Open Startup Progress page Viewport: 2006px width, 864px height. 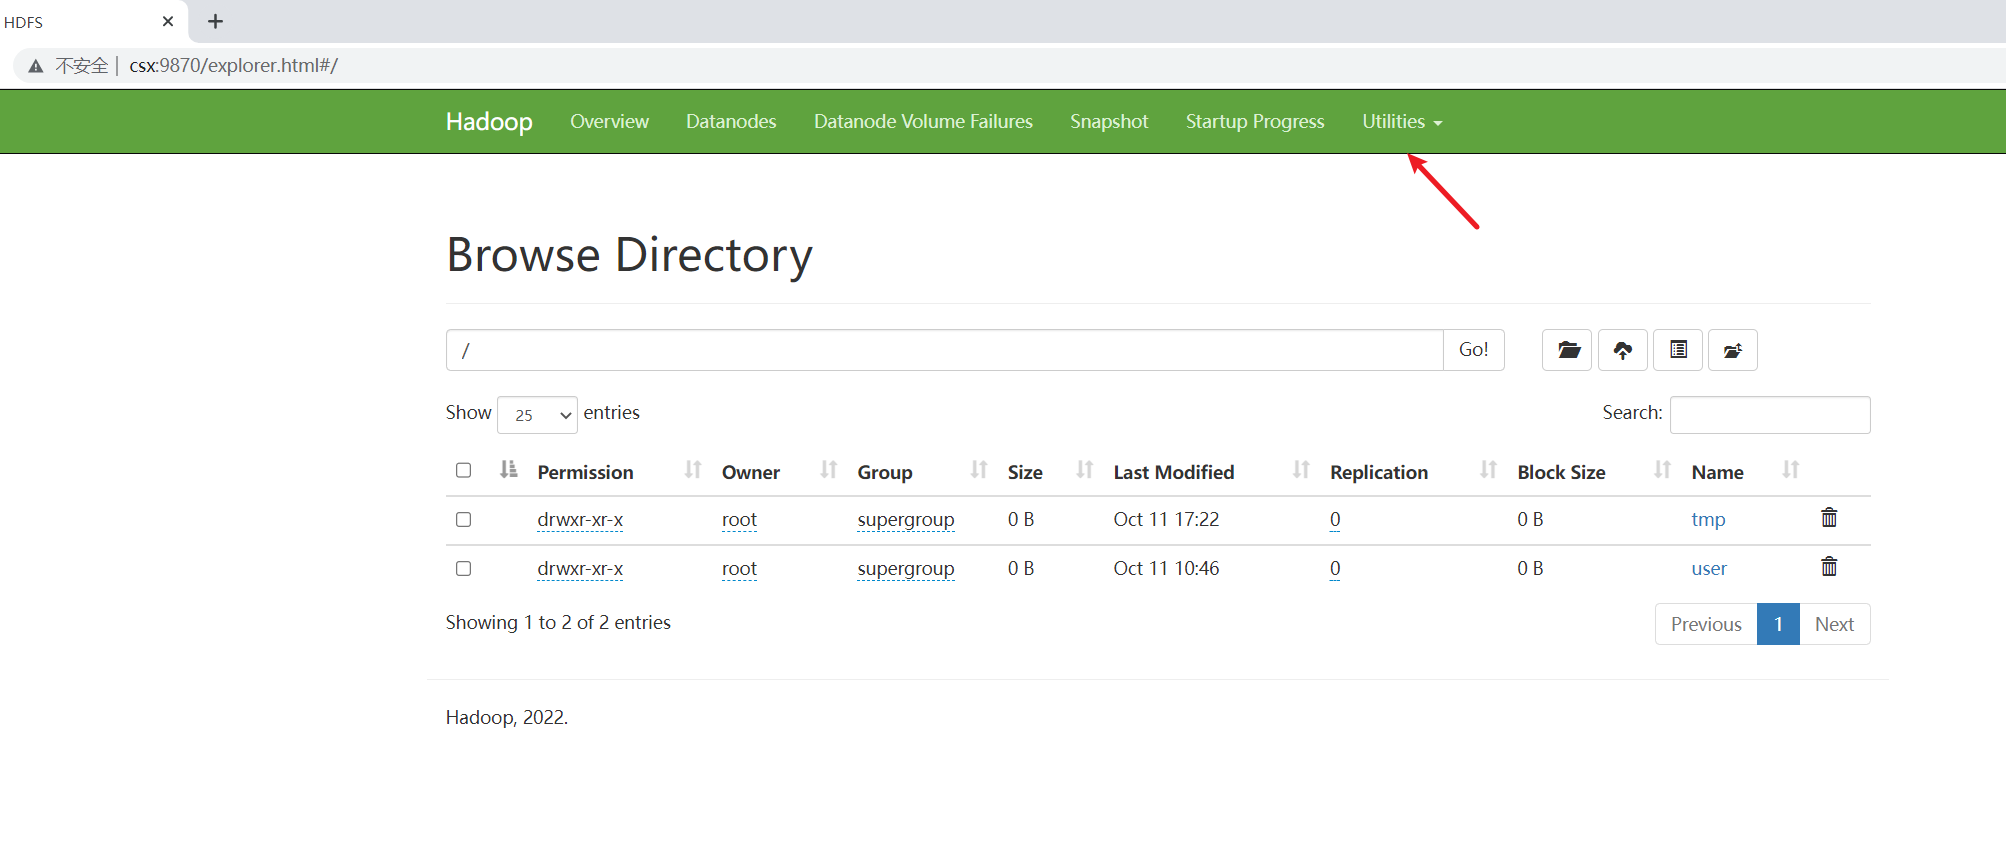(1255, 121)
